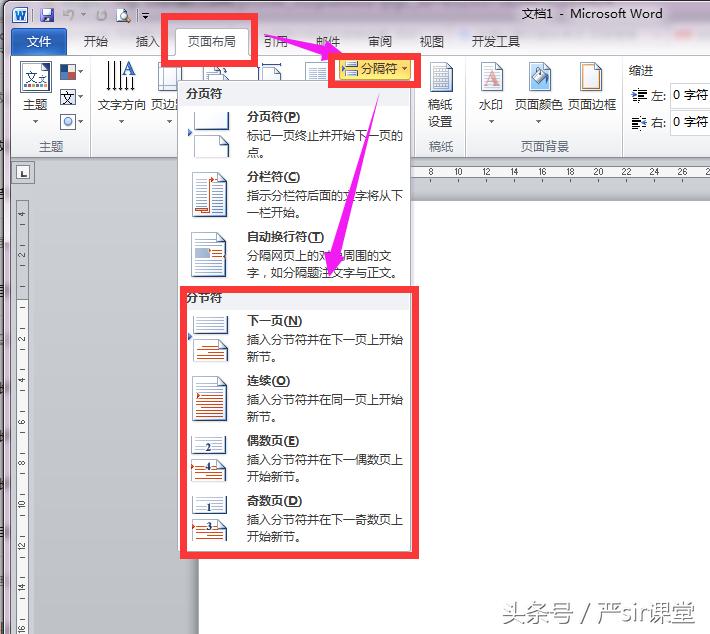Click the right indent 右 input field
Image resolution: width=710 pixels, height=634 pixels.
[x=690, y=121]
